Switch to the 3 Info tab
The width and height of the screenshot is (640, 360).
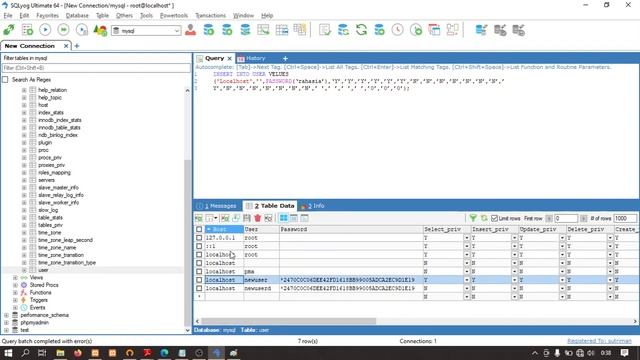[312, 206]
